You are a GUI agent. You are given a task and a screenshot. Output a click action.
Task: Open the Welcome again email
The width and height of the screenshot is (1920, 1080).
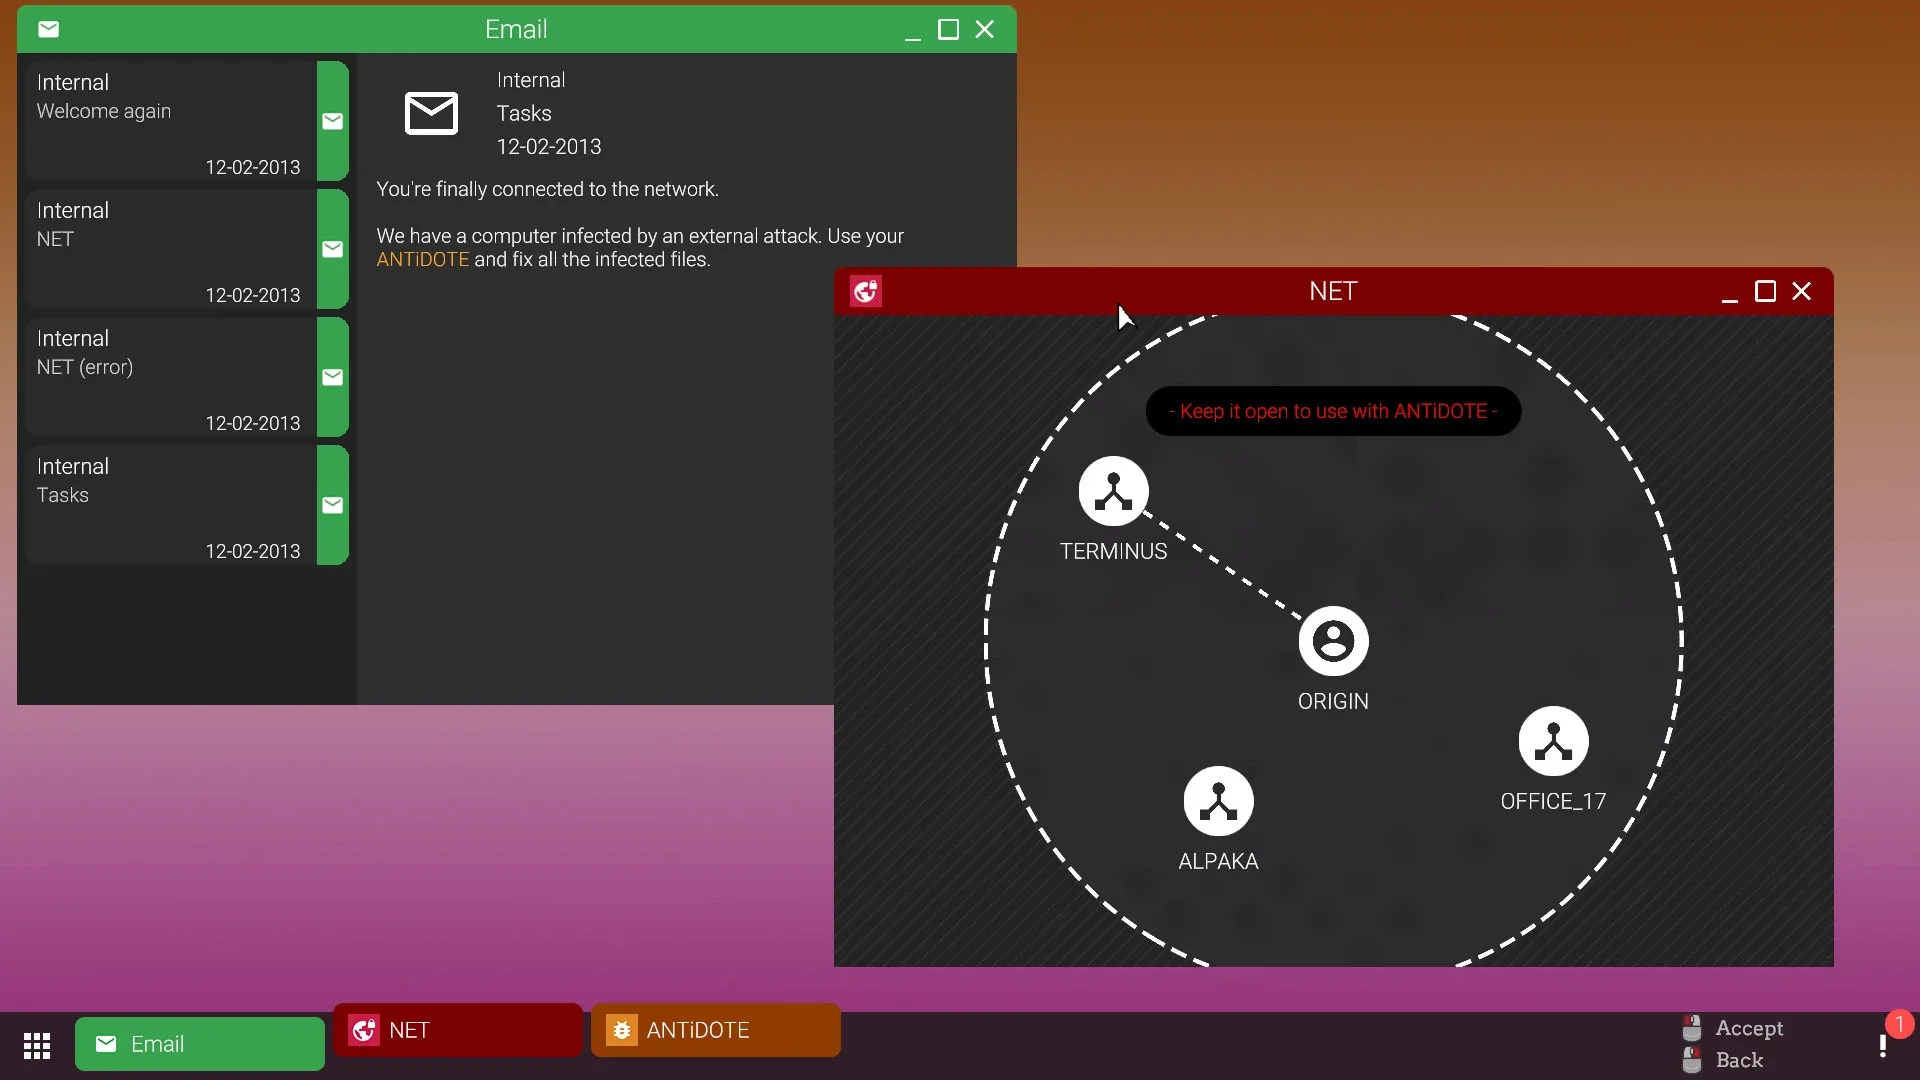[170, 121]
